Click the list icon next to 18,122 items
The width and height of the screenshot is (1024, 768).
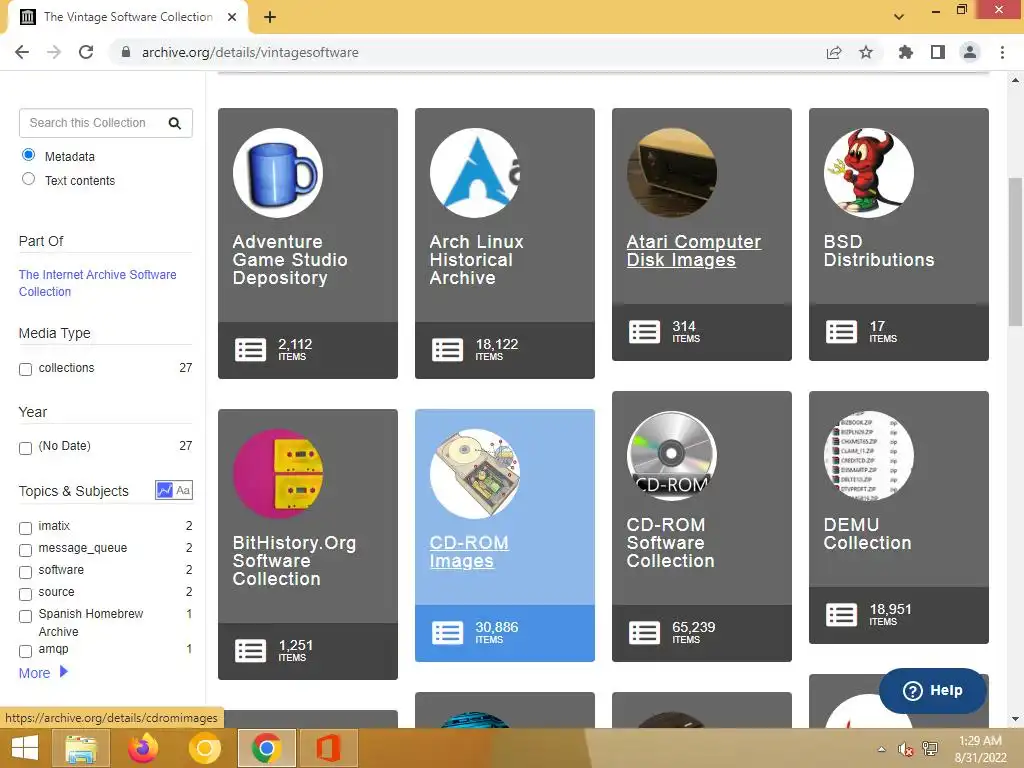click(x=447, y=350)
